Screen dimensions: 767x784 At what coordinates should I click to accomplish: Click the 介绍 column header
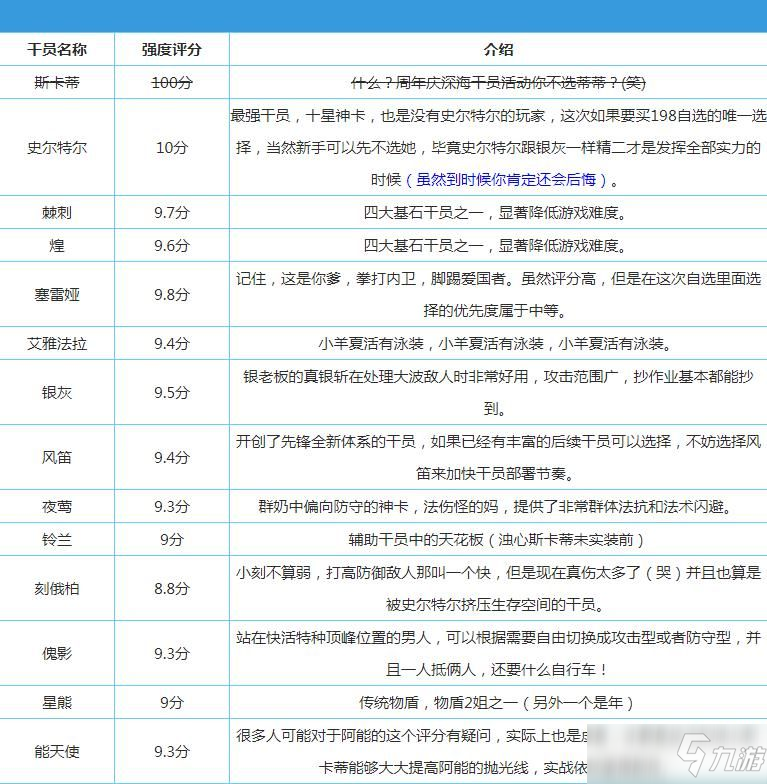[x=498, y=50]
